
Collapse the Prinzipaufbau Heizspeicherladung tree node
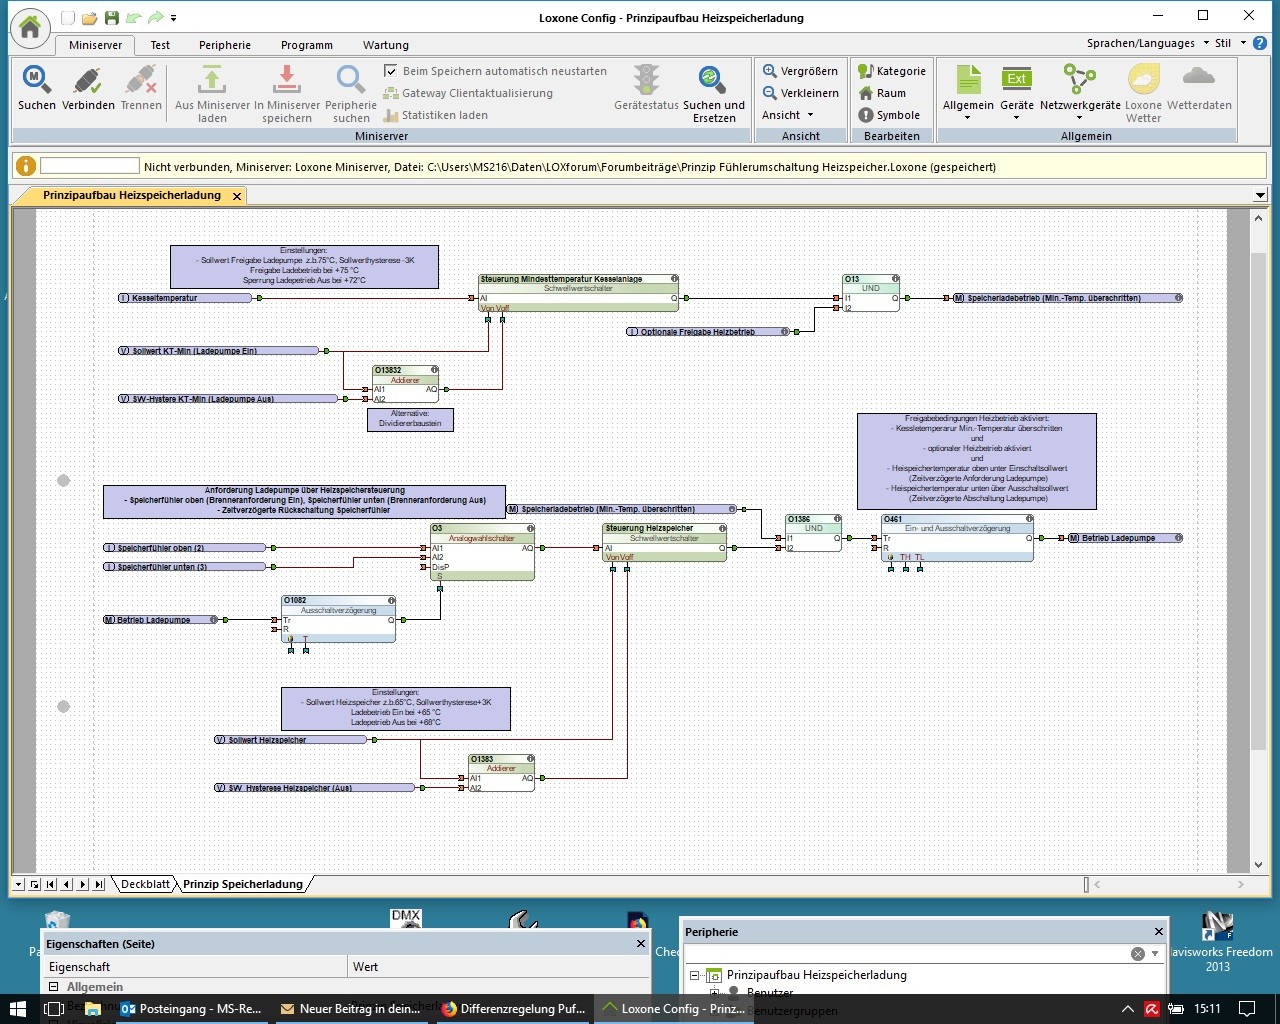click(694, 975)
